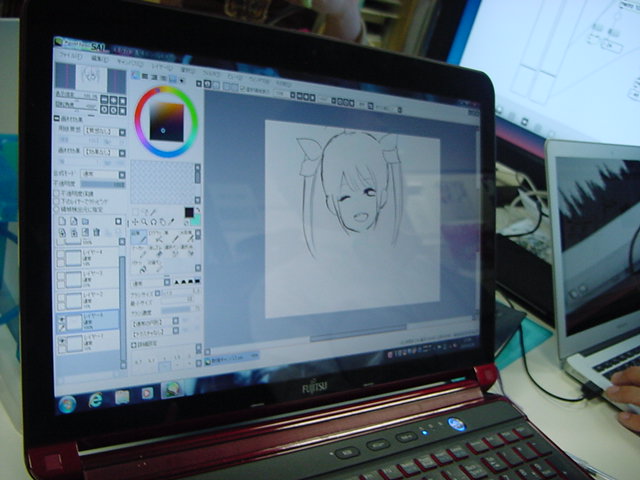Open the 選択 (Selection) menu
Viewport: 640px width, 480px height.
[x=187, y=70]
